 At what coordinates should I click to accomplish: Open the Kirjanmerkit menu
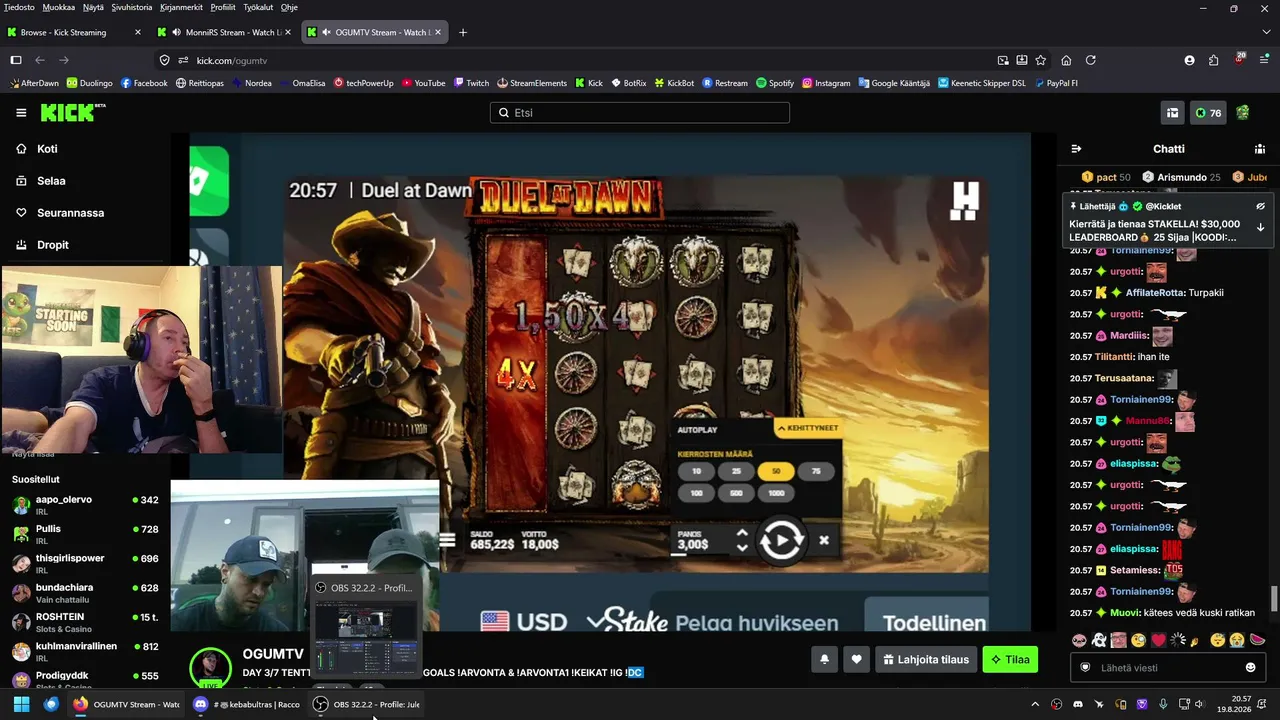[x=182, y=7]
